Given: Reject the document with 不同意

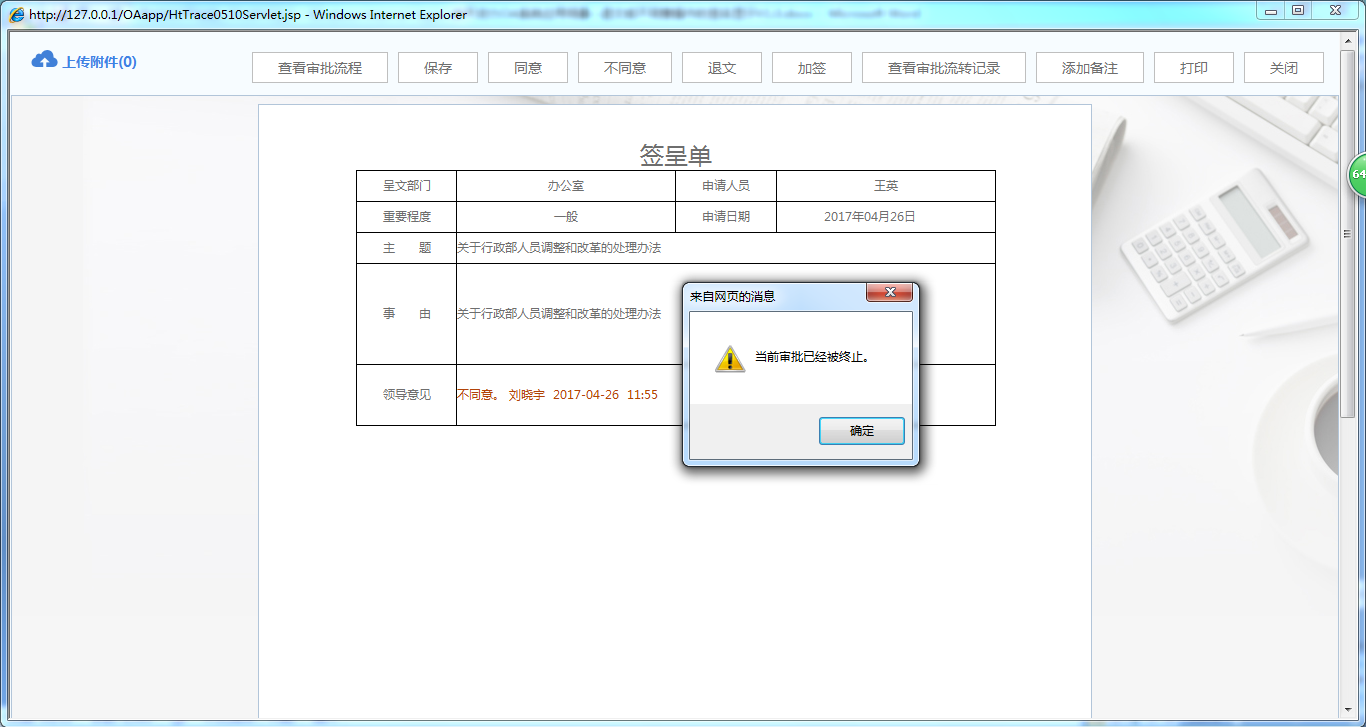Looking at the screenshot, I should (624, 67).
